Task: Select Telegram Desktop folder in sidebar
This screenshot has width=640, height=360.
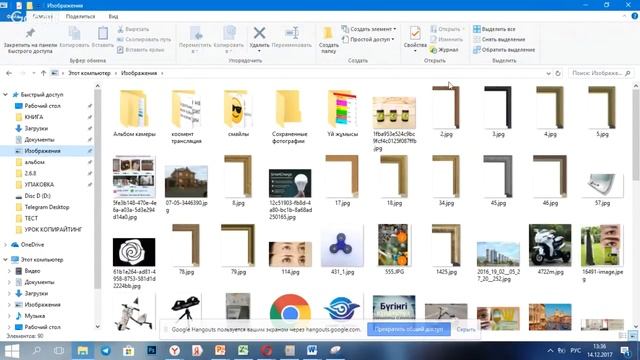Action: click(x=47, y=207)
